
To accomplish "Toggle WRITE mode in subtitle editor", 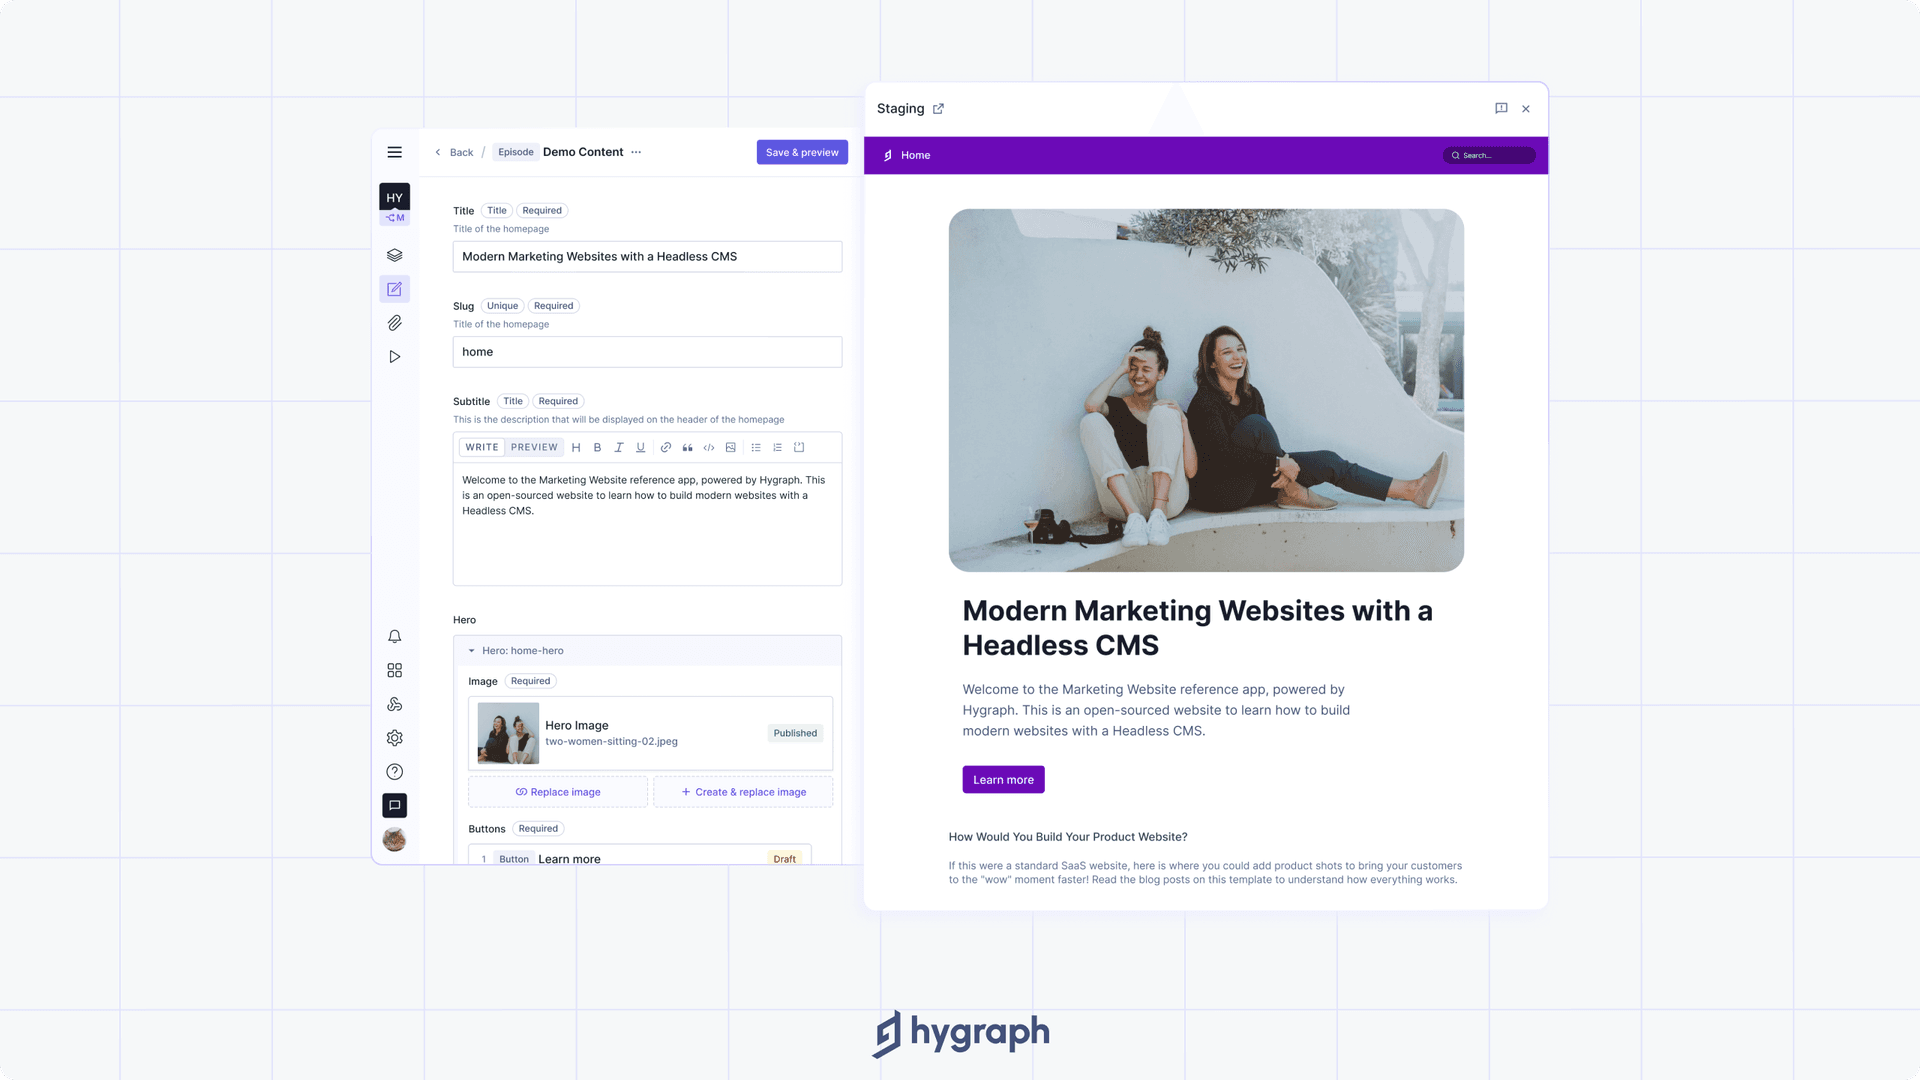I will click(x=481, y=447).
